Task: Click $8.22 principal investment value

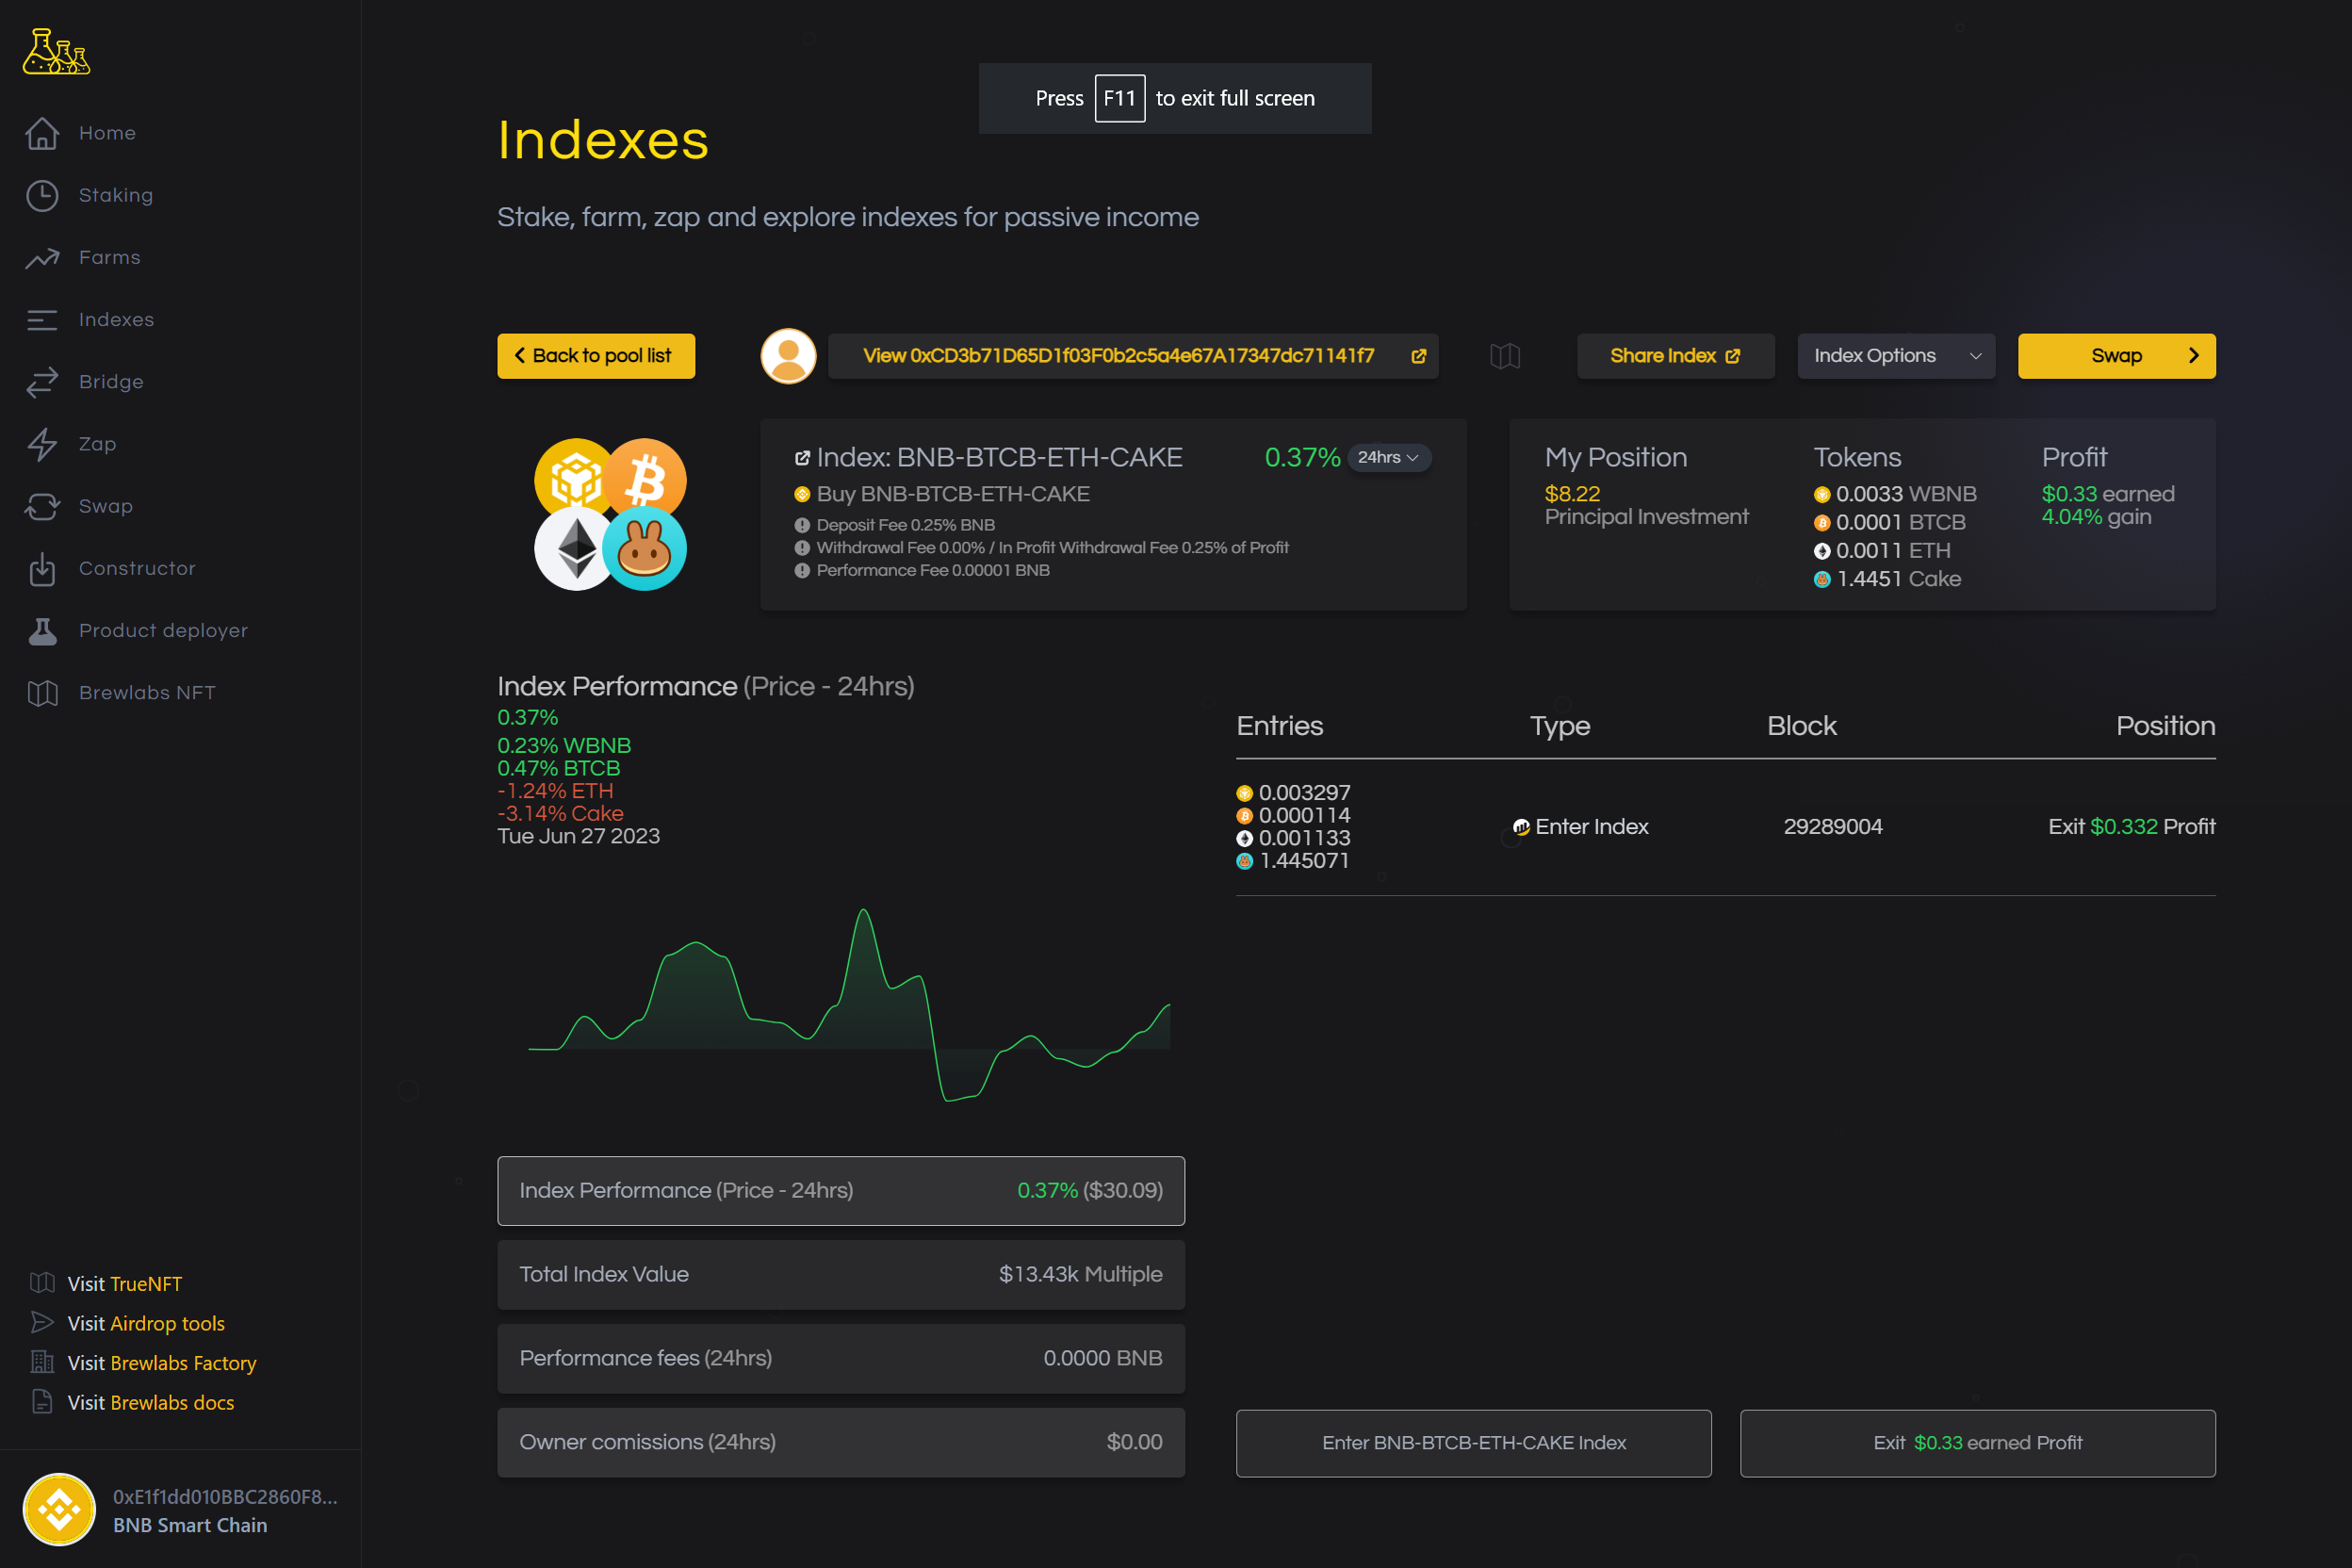Action: 1572,494
